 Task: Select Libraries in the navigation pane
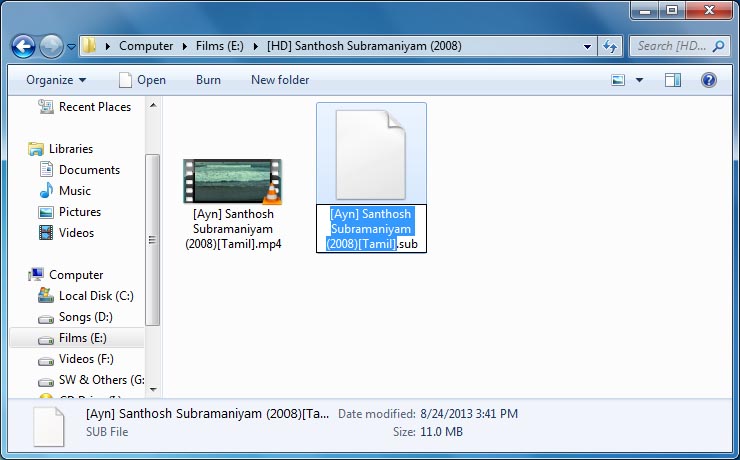point(71,149)
